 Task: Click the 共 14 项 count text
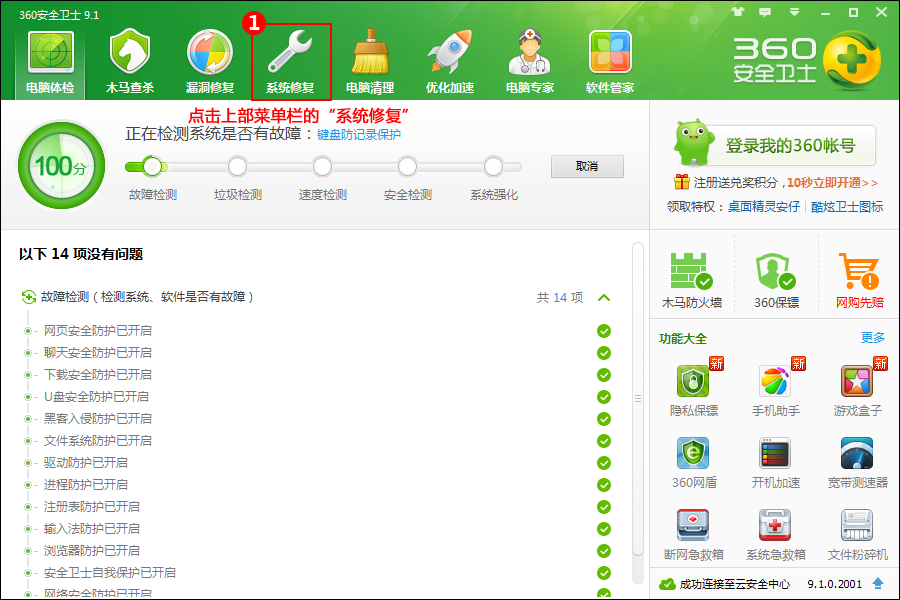click(x=560, y=297)
